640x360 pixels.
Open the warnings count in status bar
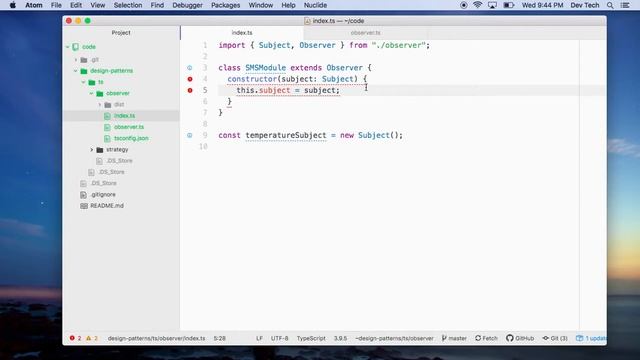[92, 338]
